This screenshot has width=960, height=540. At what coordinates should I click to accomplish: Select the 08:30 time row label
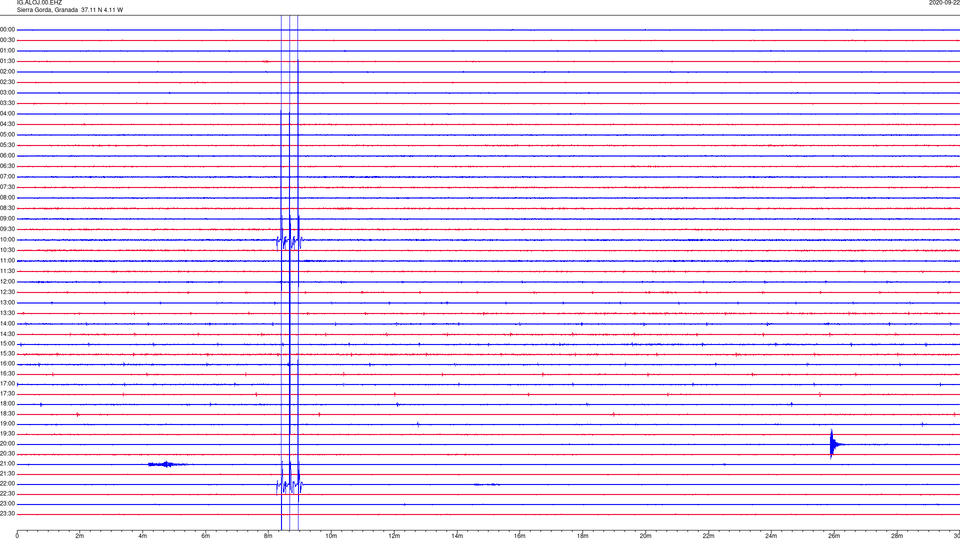pos(7,208)
